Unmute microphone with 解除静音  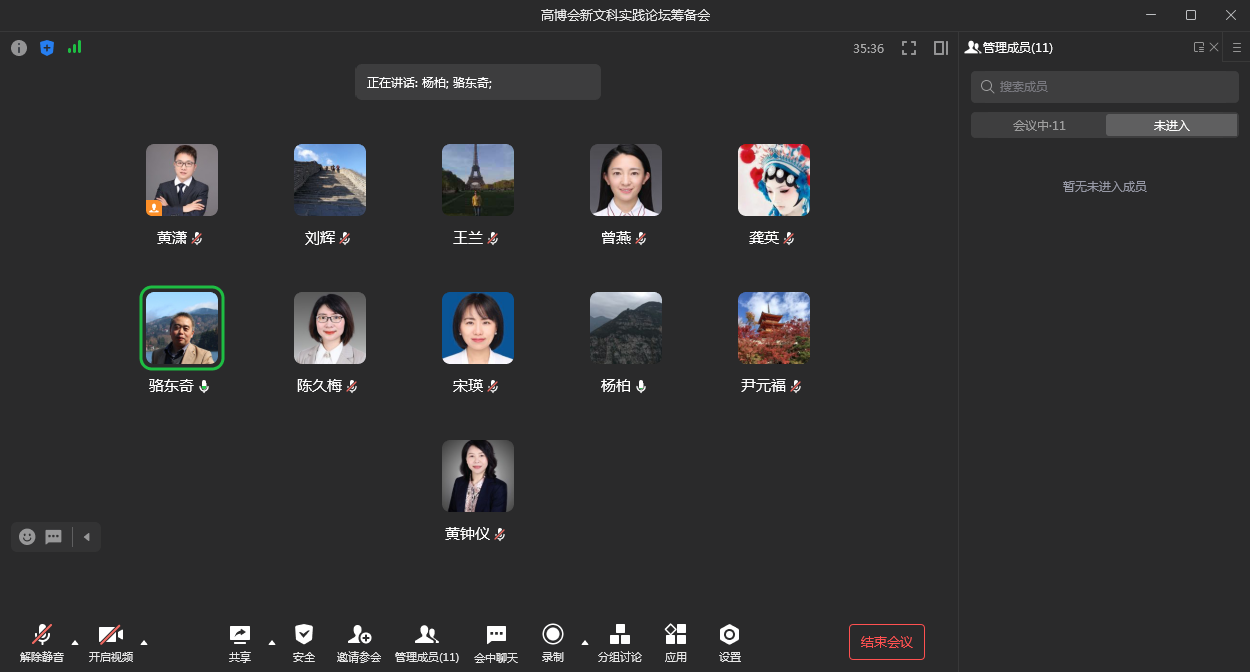(42, 643)
